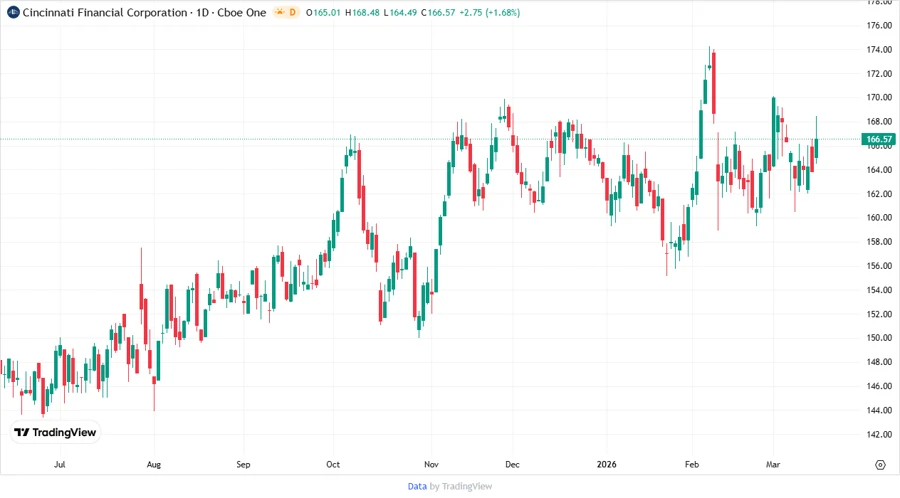
Task: Click the TradingView logo badge
Action: (56, 432)
